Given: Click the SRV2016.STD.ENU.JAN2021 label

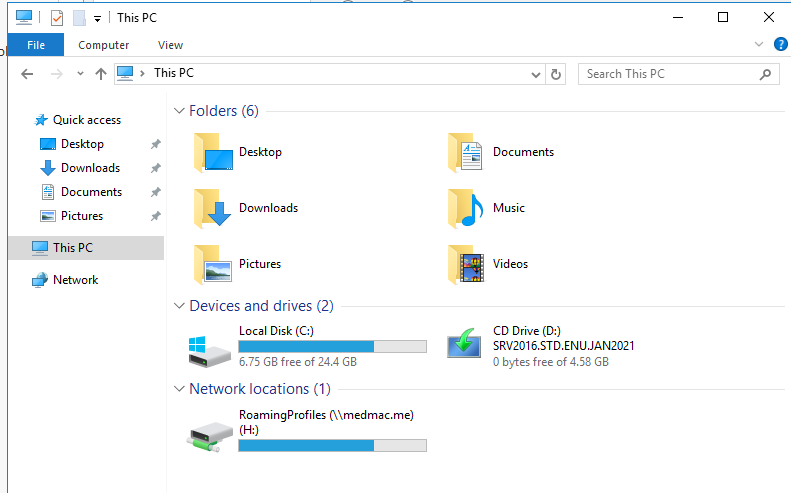Looking at the screenshot, I should [x=563, y=346].
